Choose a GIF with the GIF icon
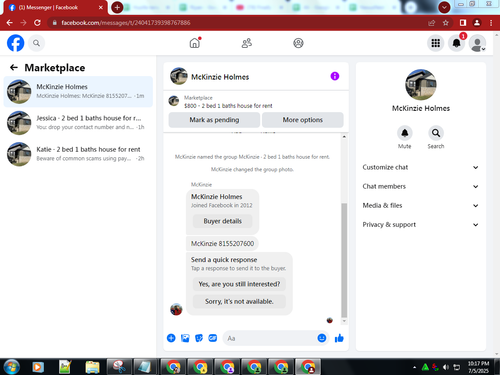This screenshot has width=500, height=375. [x=213, y=338]
